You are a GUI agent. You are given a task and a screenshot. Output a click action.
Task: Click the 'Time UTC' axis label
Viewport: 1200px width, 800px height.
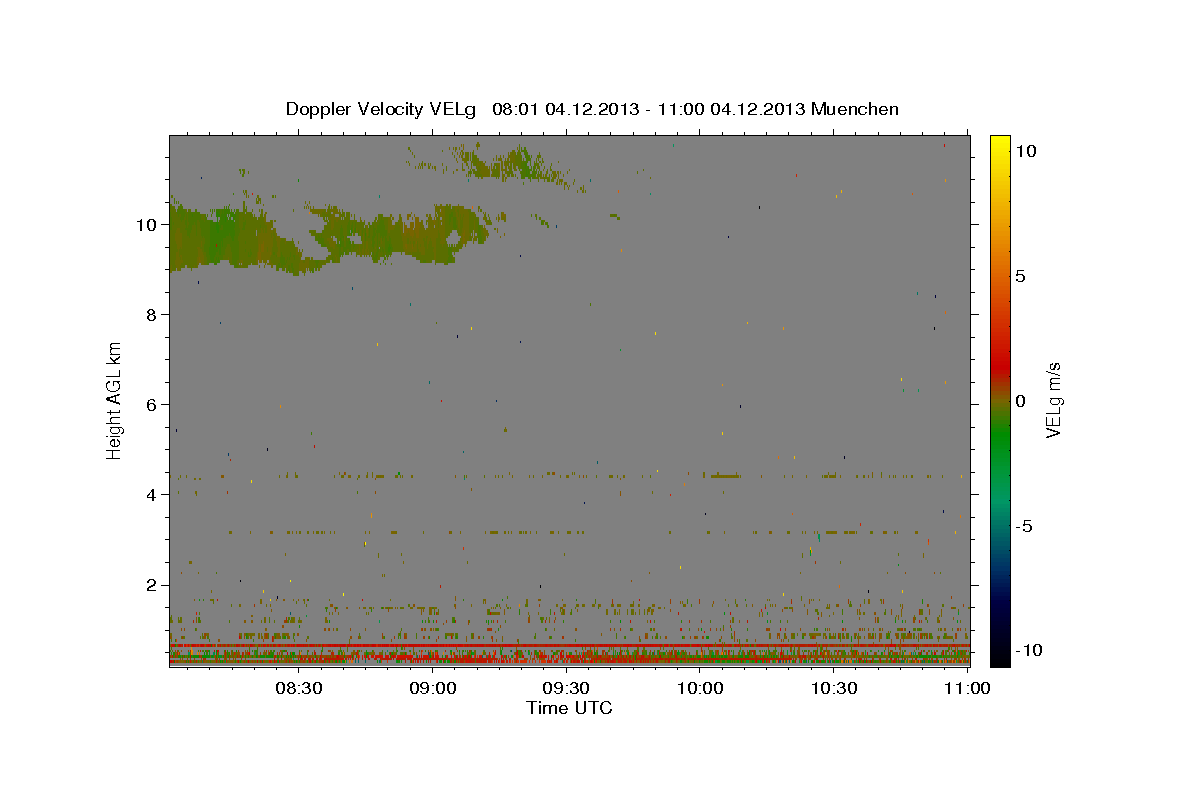point(569,708)
